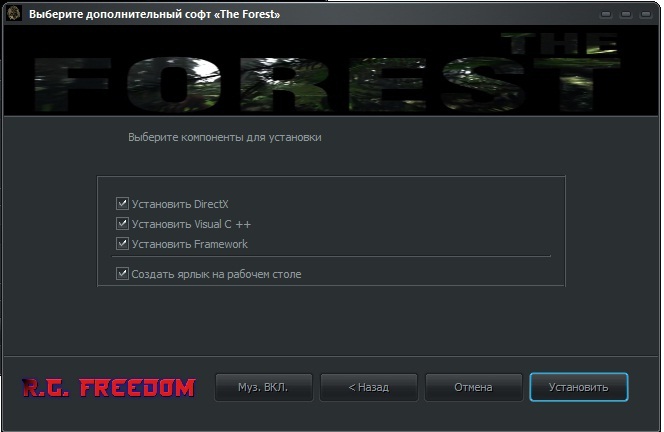Disable the Установить Framework checkbox
The height and width of the screenshot is (432, 664).
pos(122,244)
